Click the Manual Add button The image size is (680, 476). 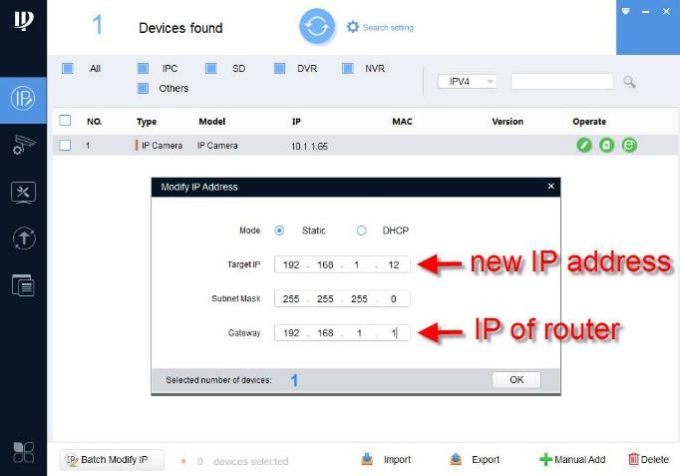572,459
